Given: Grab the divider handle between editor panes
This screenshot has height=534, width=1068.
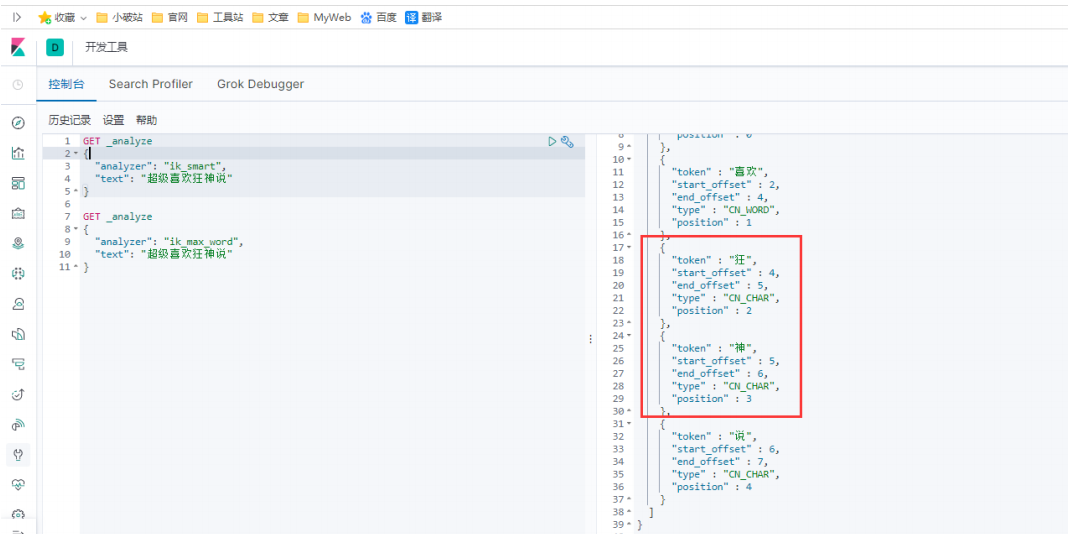Looking at the screenshot, I should [590, 338].
